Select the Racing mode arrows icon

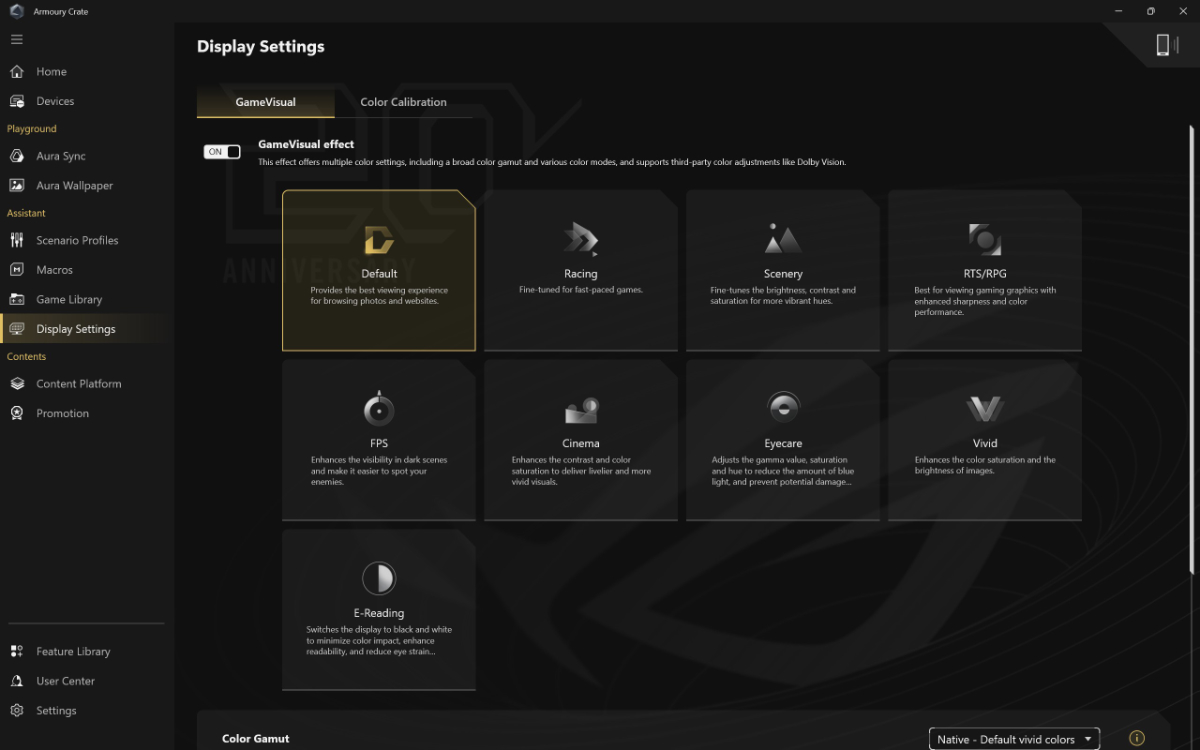tap(580, 240)
